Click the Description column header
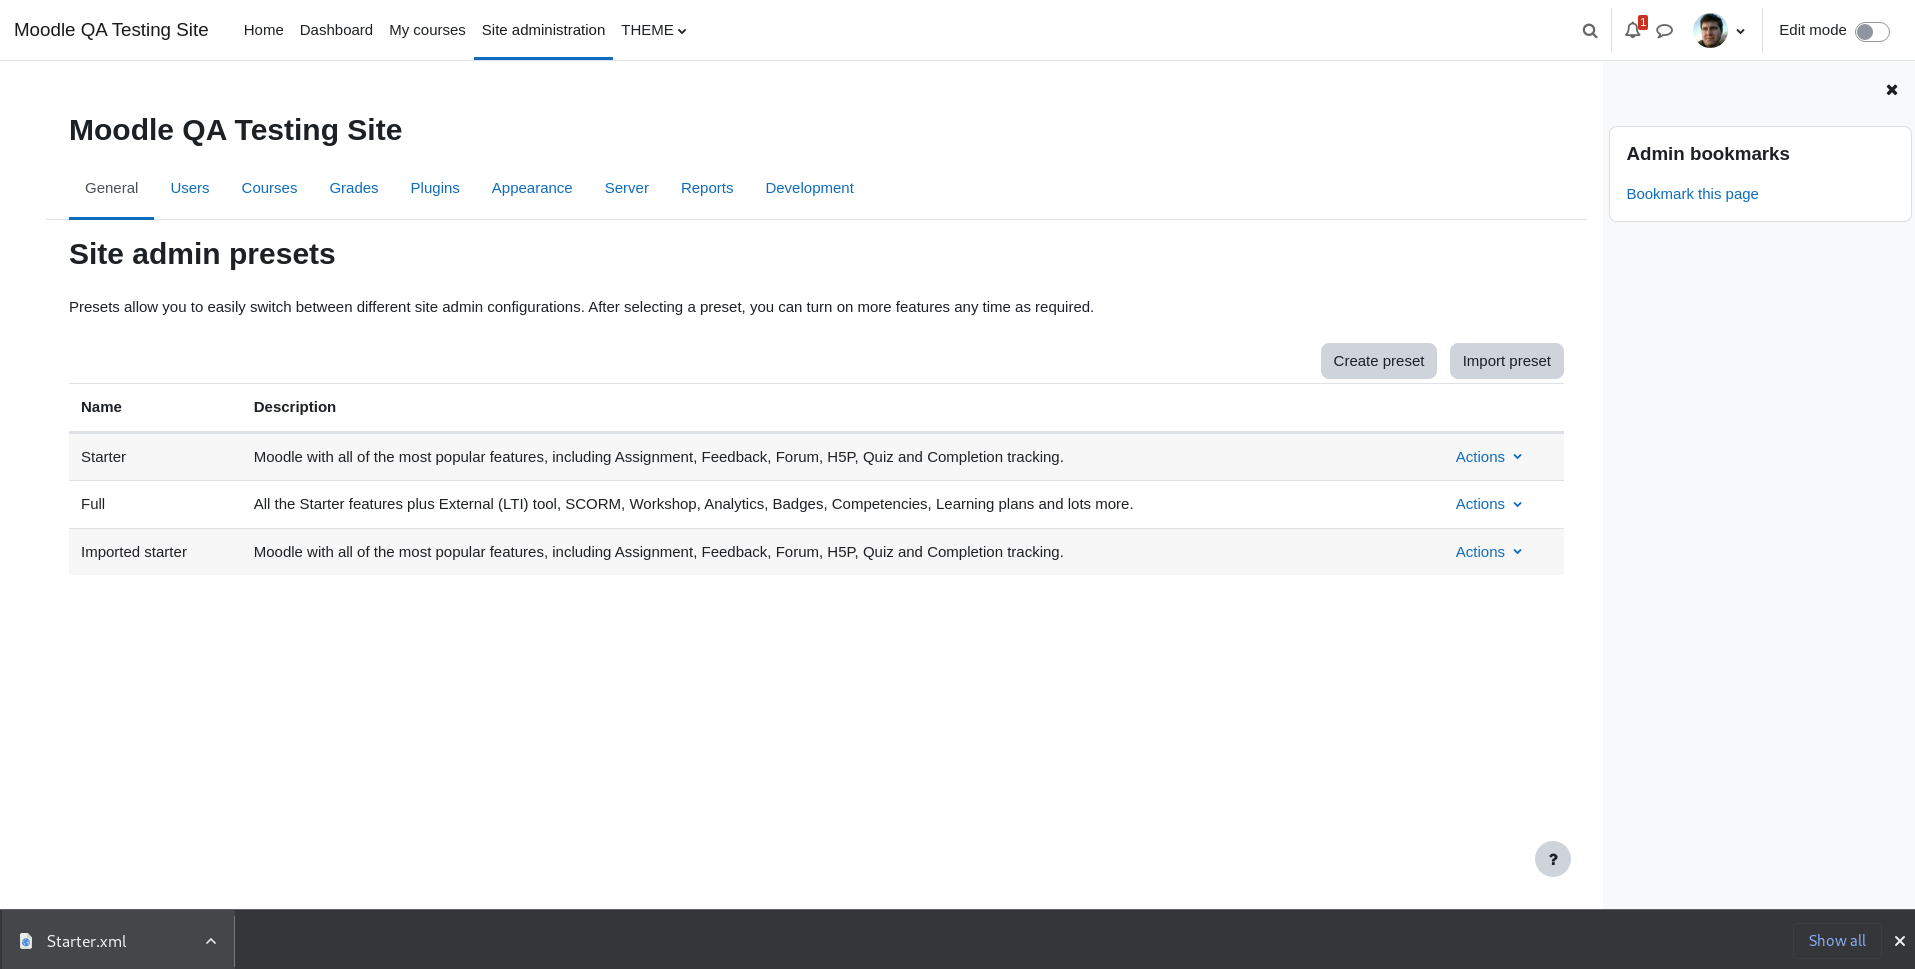The image size is (1915, 969). (295, 407)
